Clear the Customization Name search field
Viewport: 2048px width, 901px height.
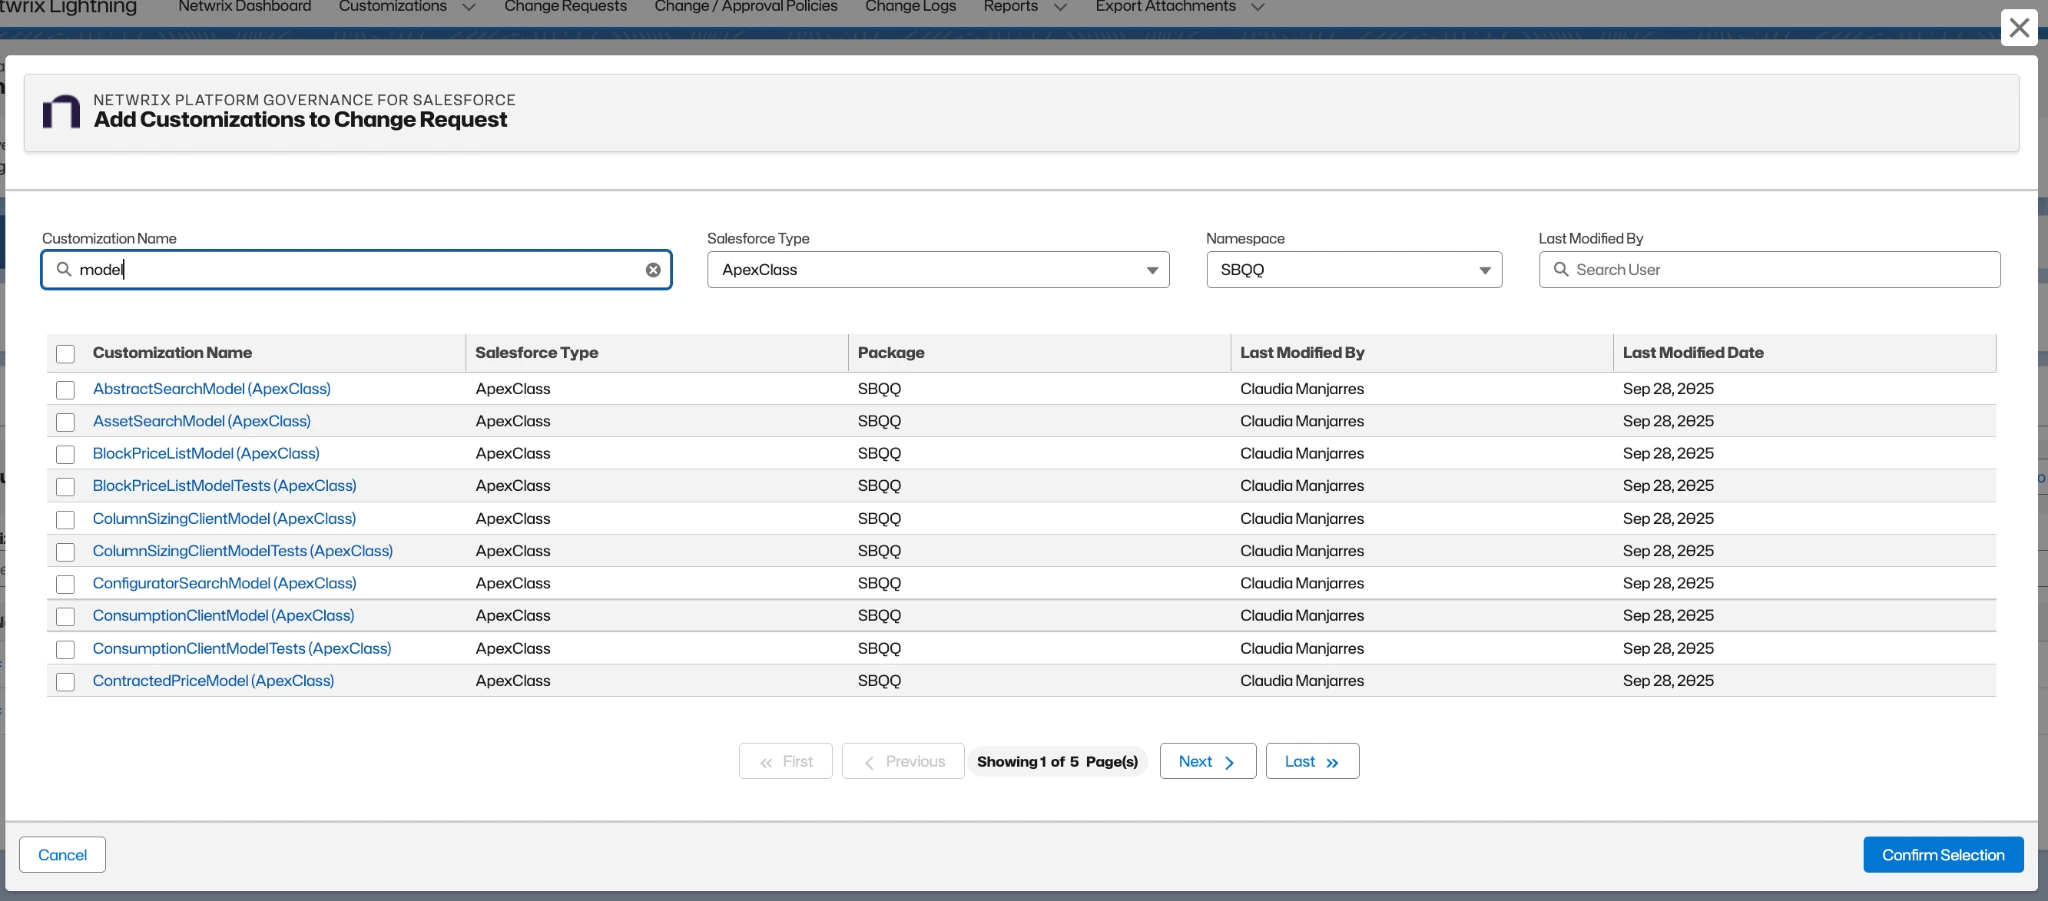point(654,270)
